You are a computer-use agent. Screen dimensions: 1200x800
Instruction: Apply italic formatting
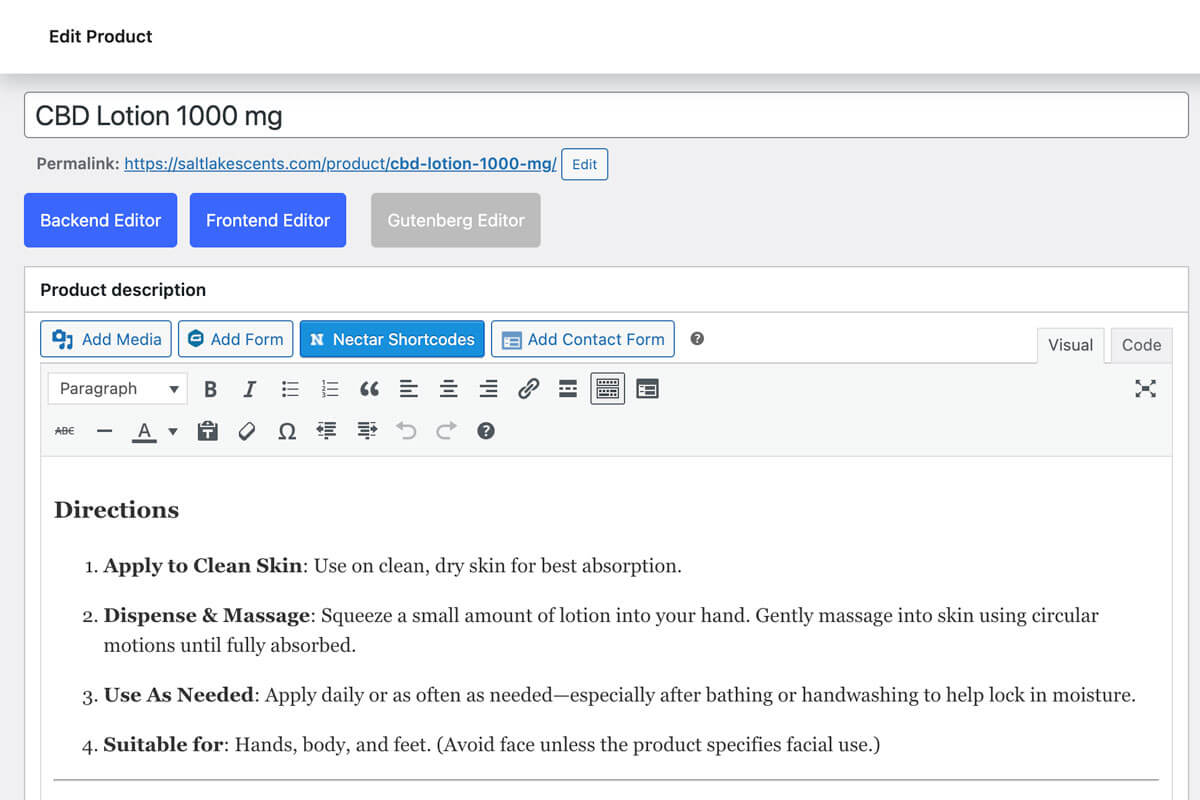click(x=250, y=389)
